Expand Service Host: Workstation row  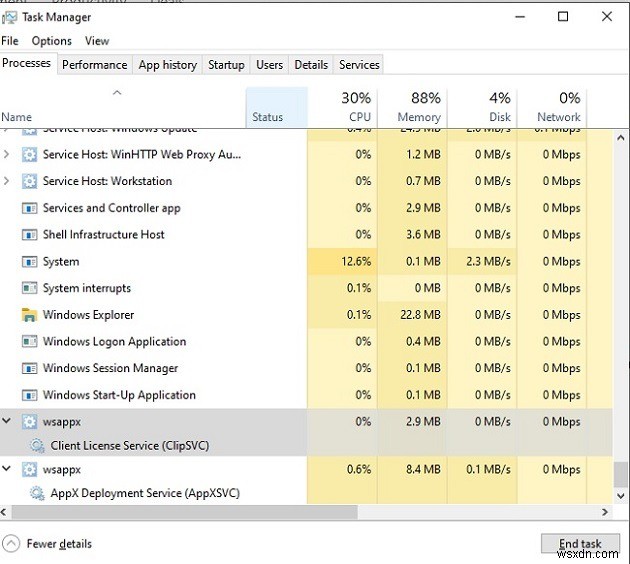point(6,181)
